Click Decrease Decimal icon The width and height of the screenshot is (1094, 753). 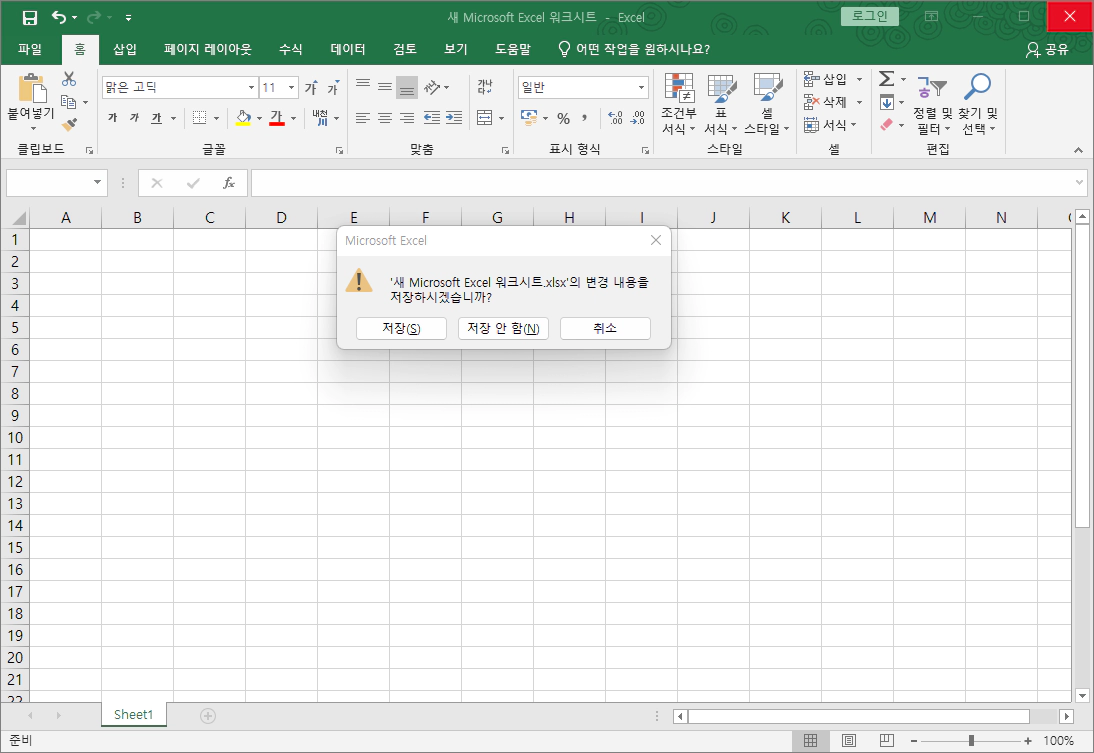point(638,118)
